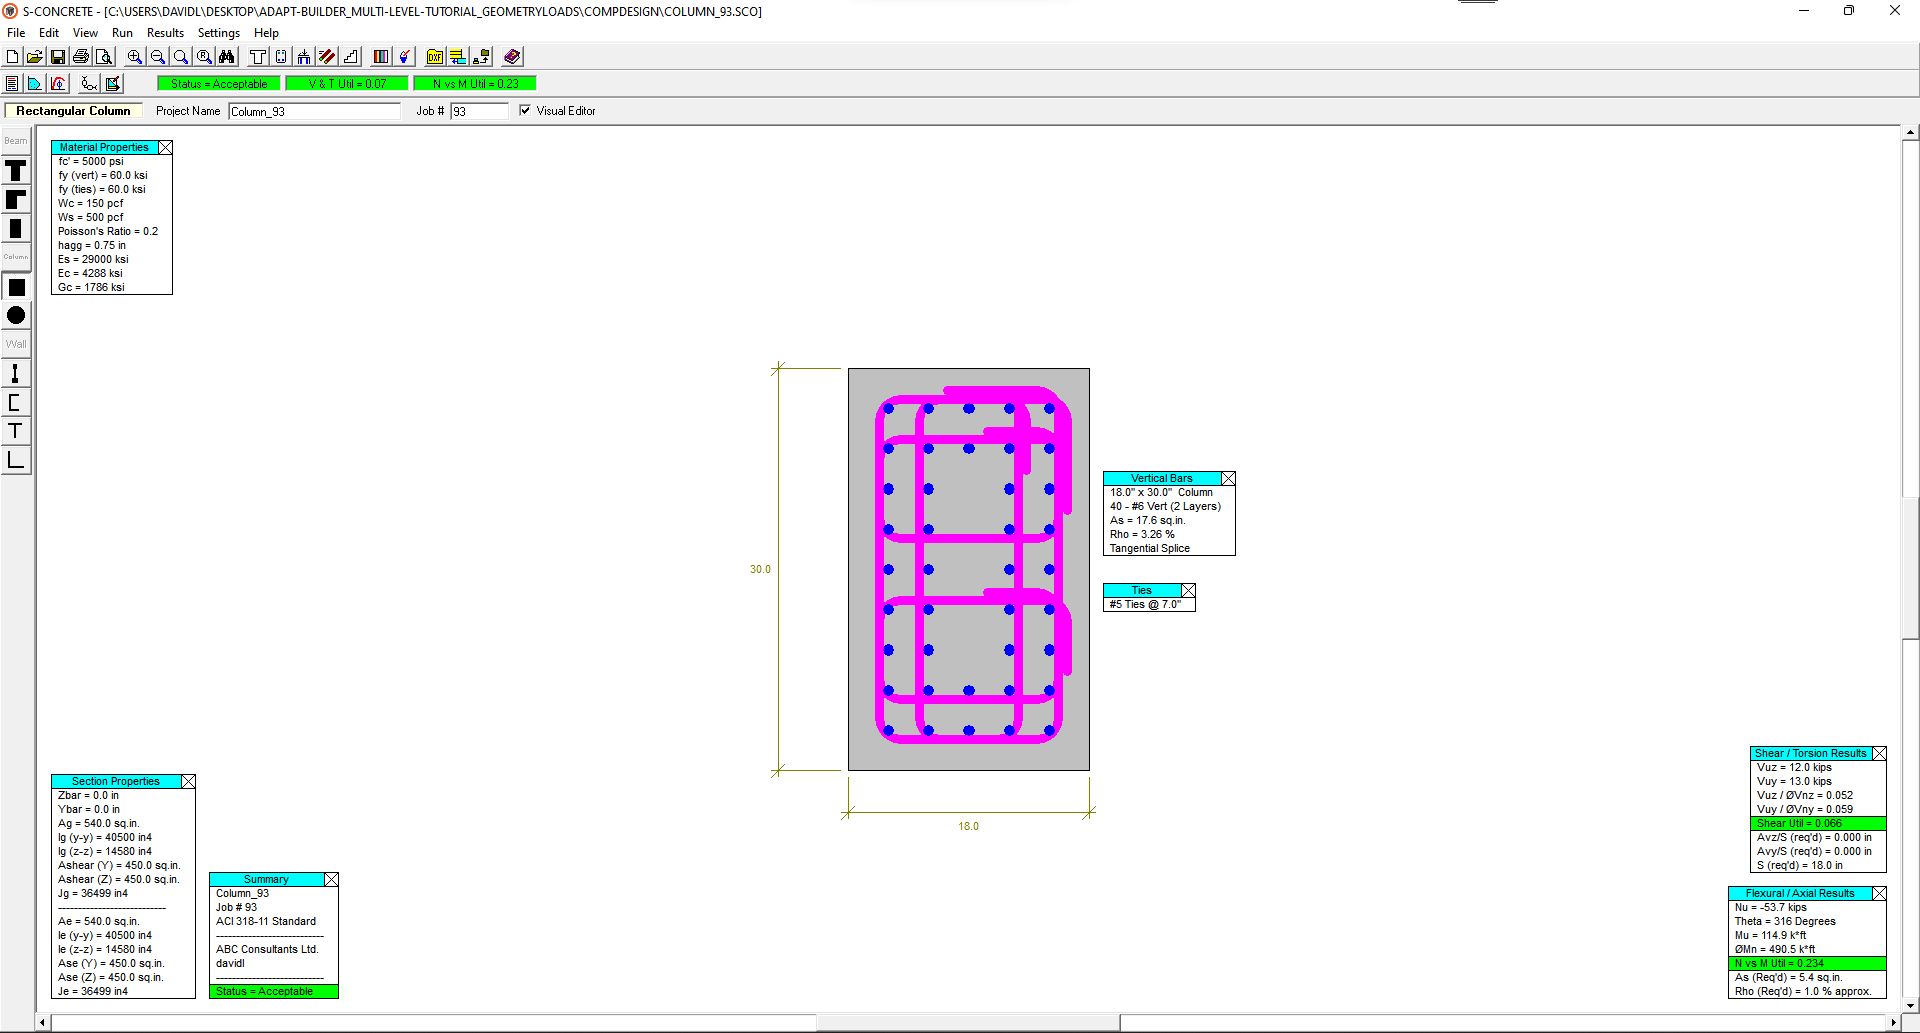This screenshot has width=1920, height=1033.
Task: Click the N vs M Util indicator
Action: coord(475,84)
